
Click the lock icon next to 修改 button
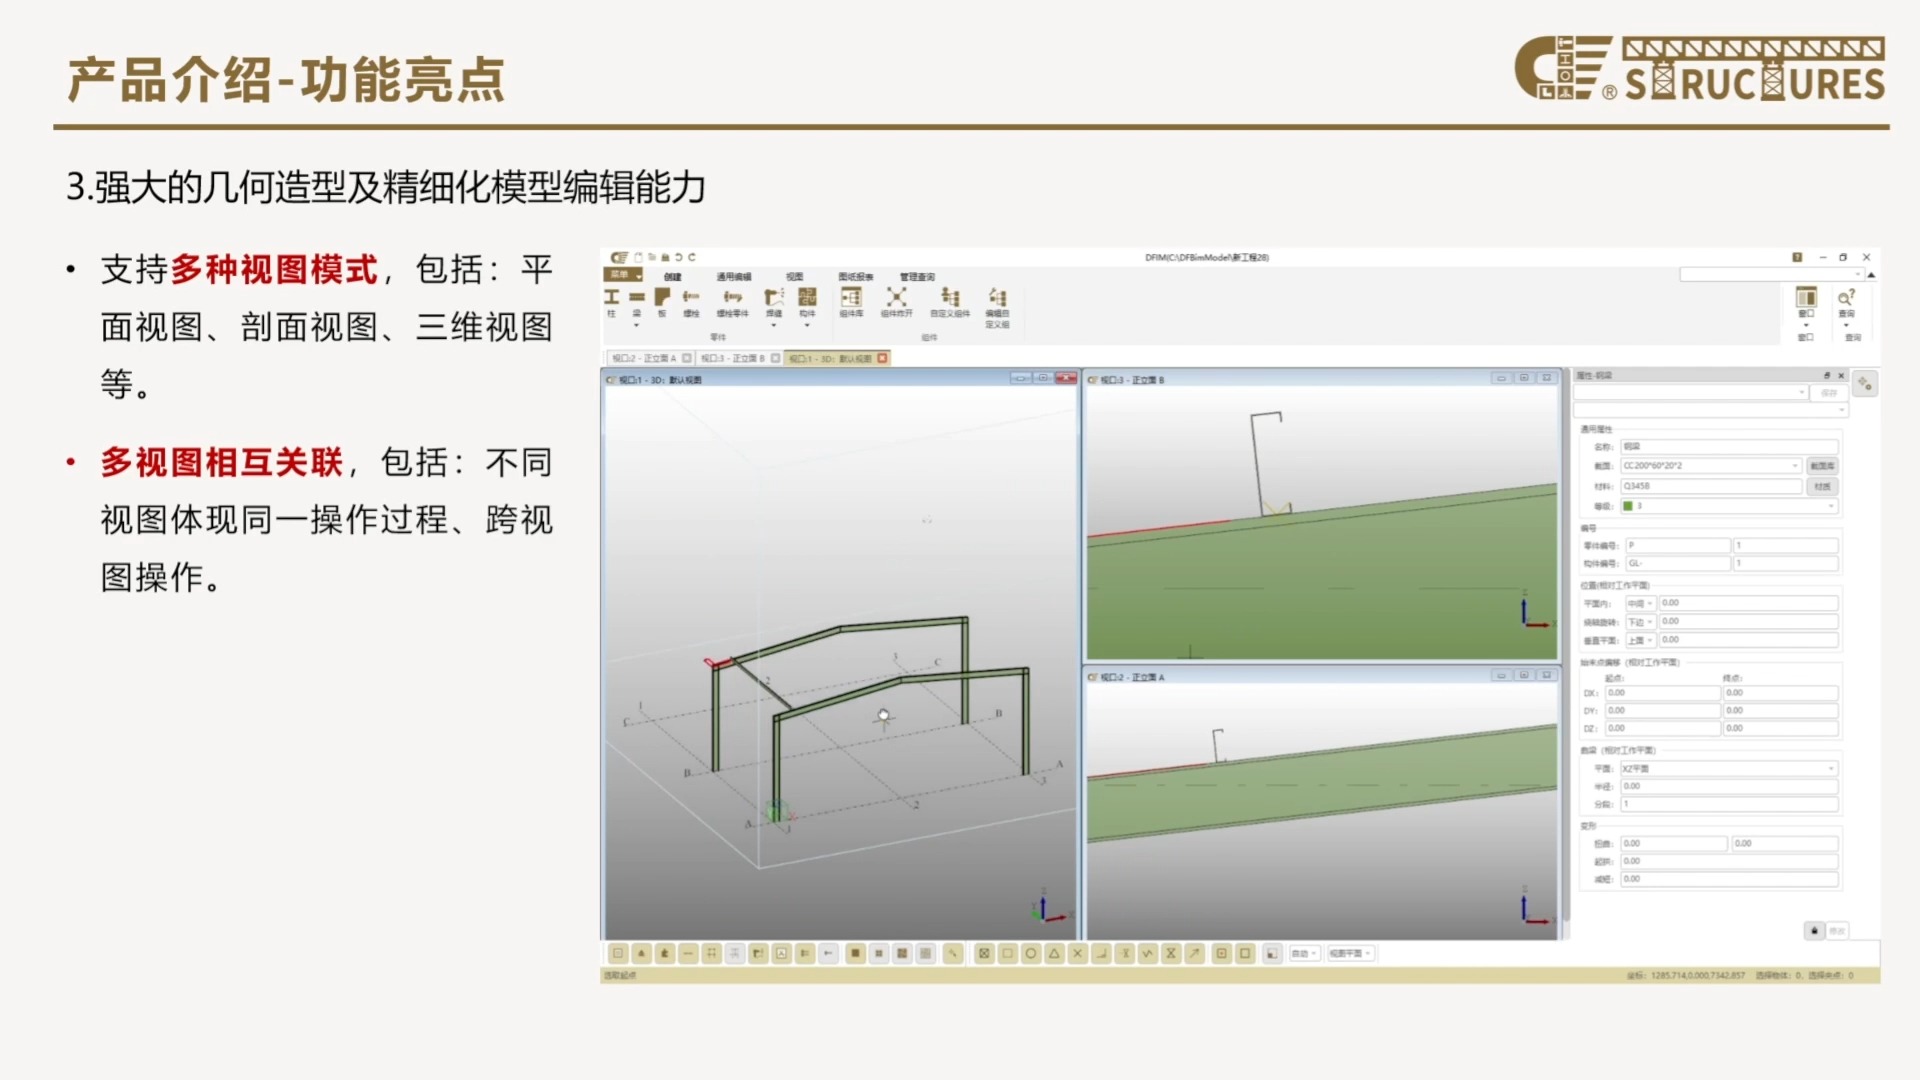click(x=1814, y=931)
